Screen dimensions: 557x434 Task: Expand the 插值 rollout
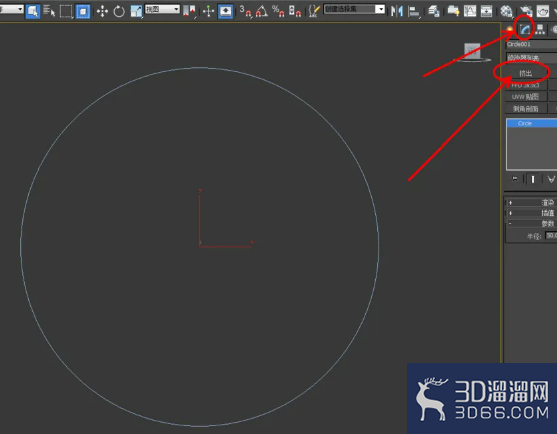(531, 213)
